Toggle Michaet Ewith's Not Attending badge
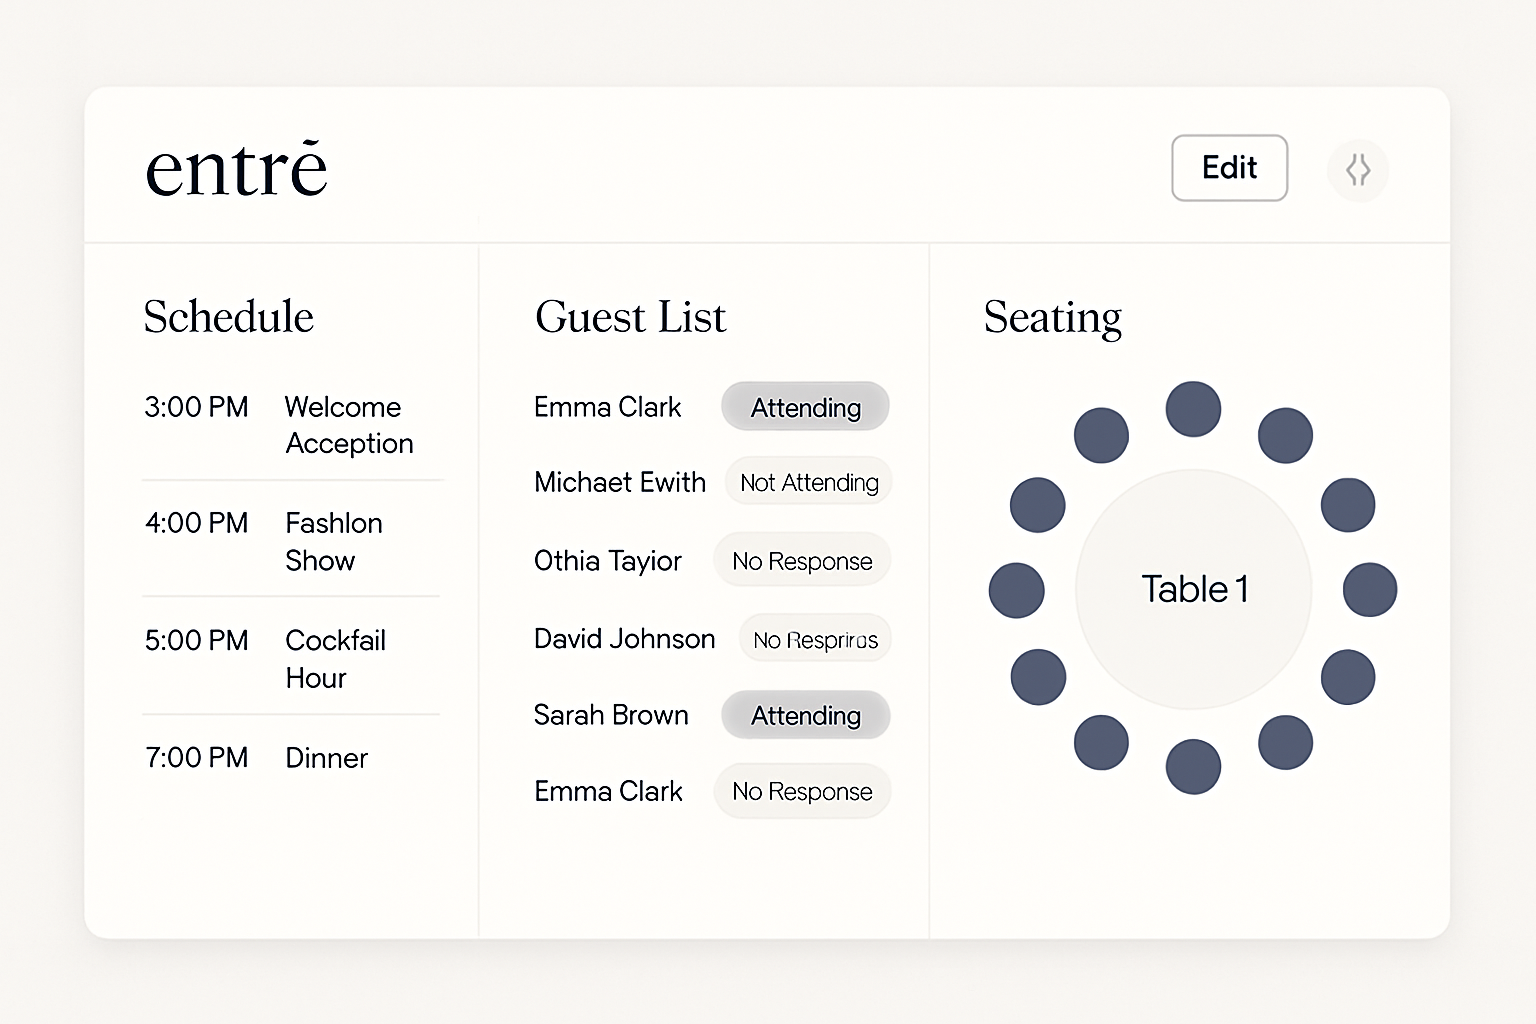 click(x=808, y=482)
